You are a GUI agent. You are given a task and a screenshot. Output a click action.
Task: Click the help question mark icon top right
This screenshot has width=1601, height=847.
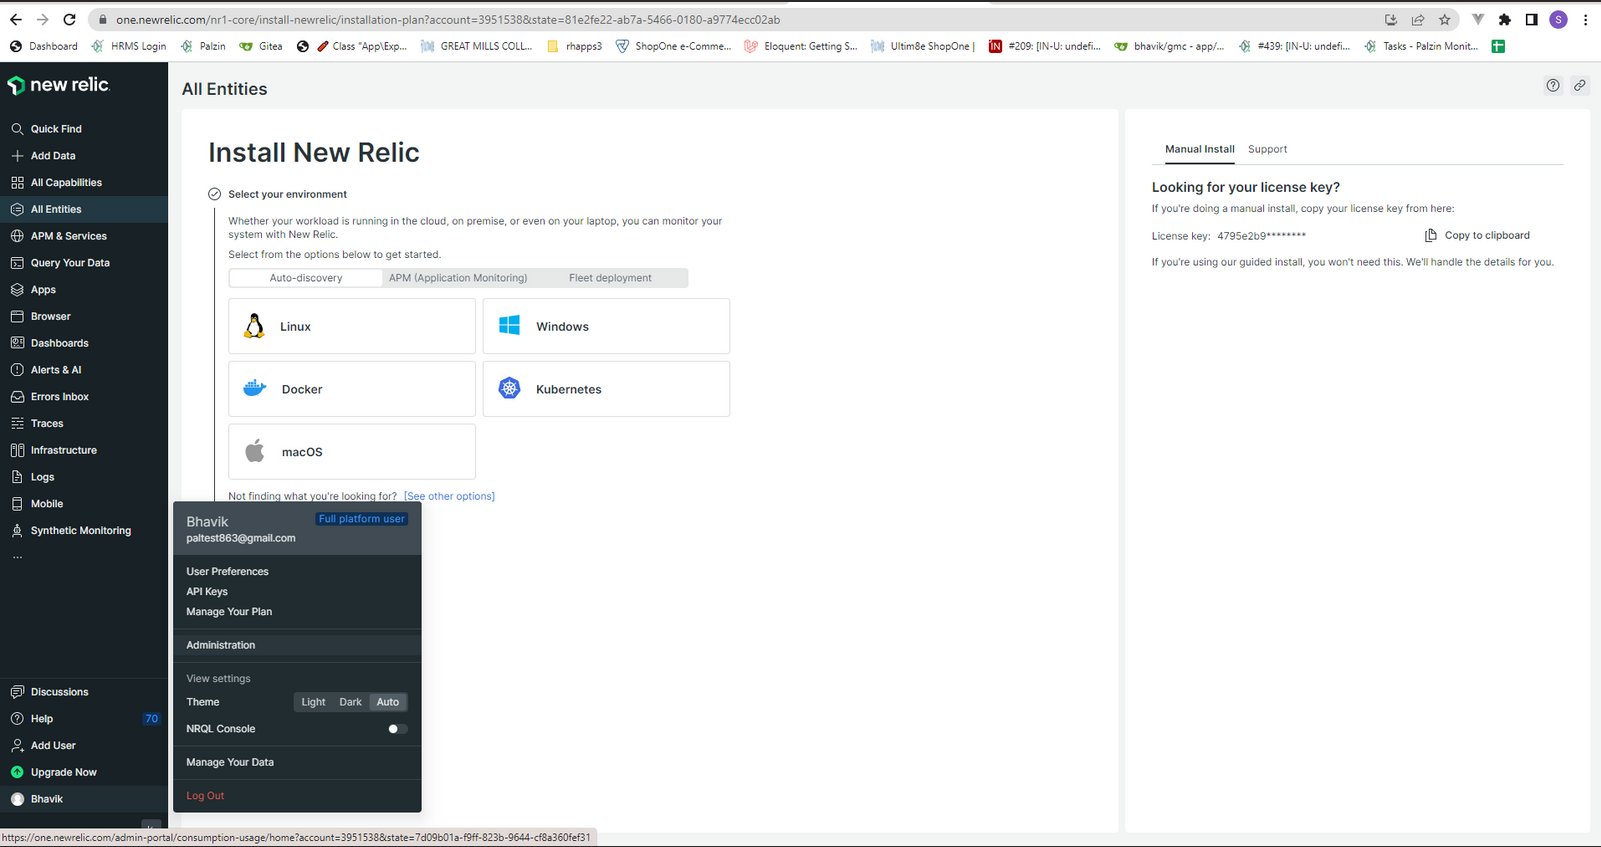tap(1553, 86)
